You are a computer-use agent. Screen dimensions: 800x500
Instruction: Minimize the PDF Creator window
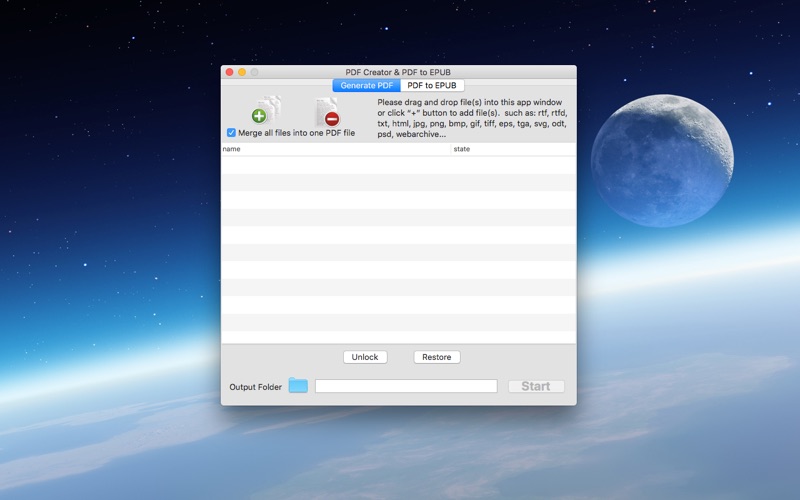[242, 72]
